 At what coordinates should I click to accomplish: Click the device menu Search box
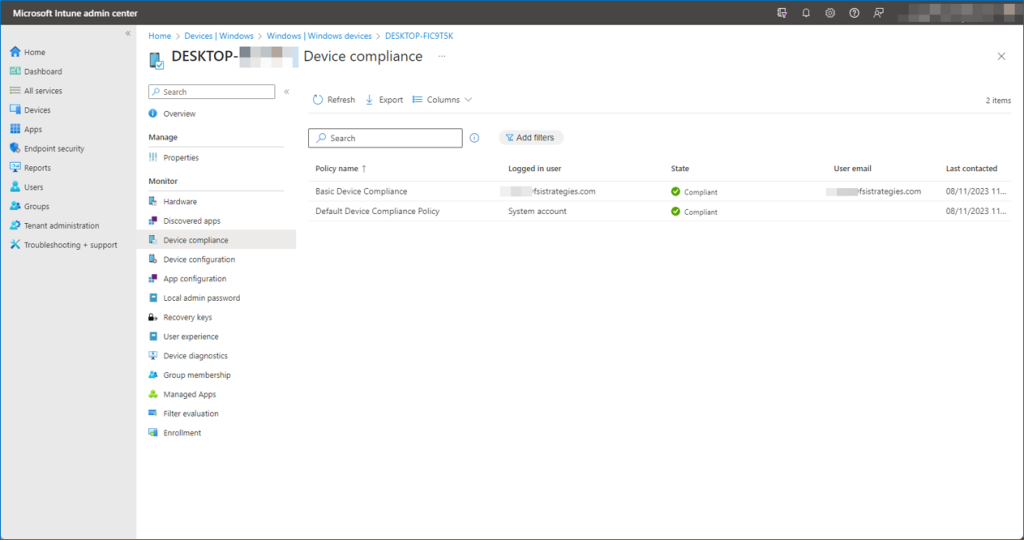[x=212, y=92]
